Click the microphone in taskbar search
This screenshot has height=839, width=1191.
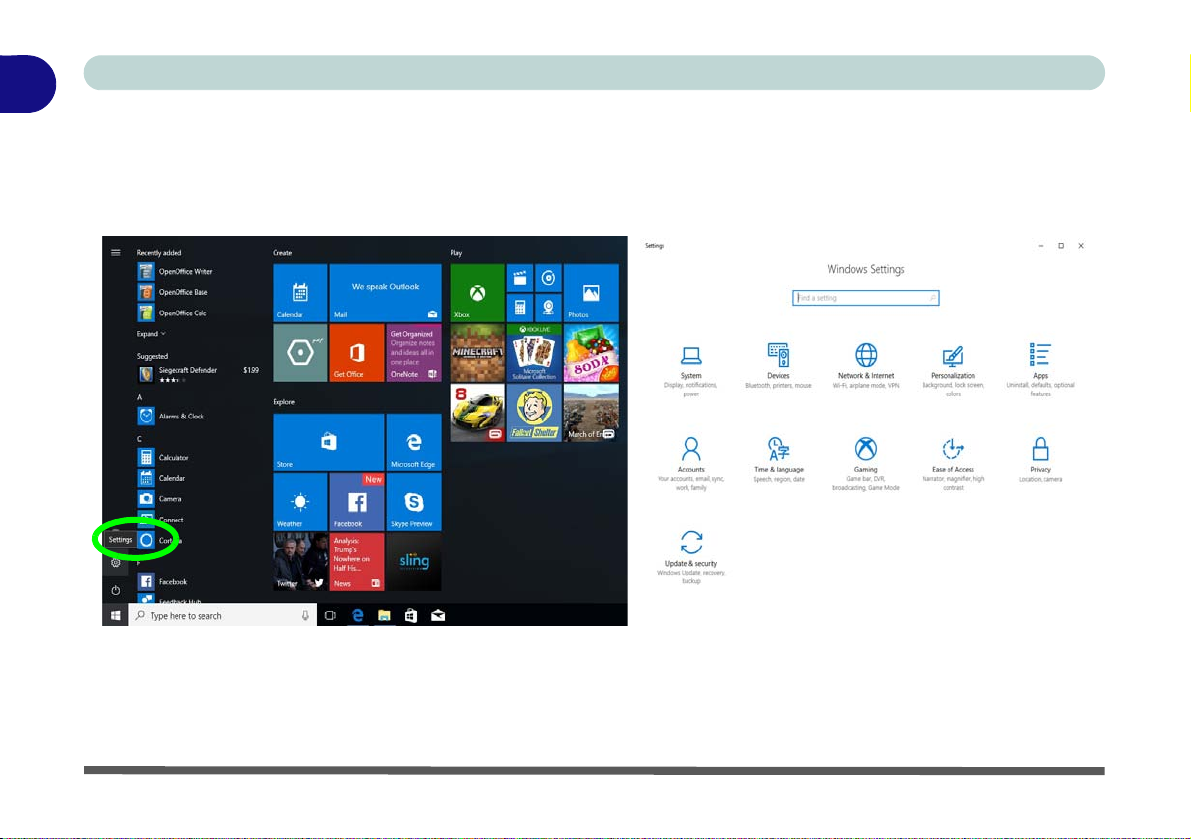pyautogui.click(x=305, y=615)
